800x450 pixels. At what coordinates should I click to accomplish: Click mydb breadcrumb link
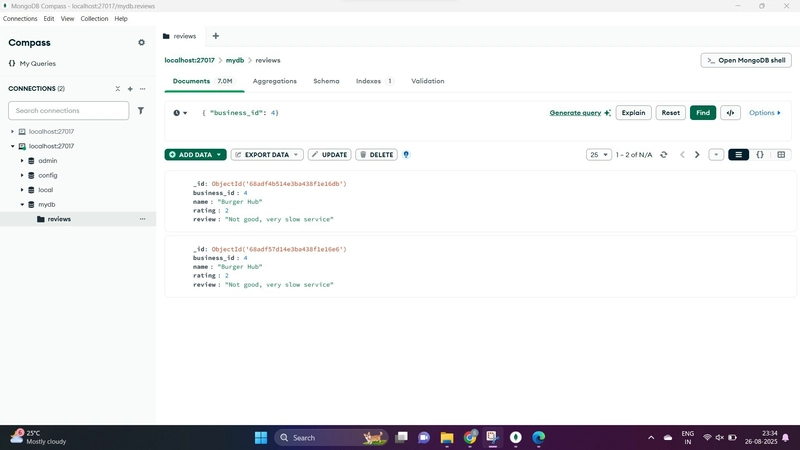(x=235, y=60)
